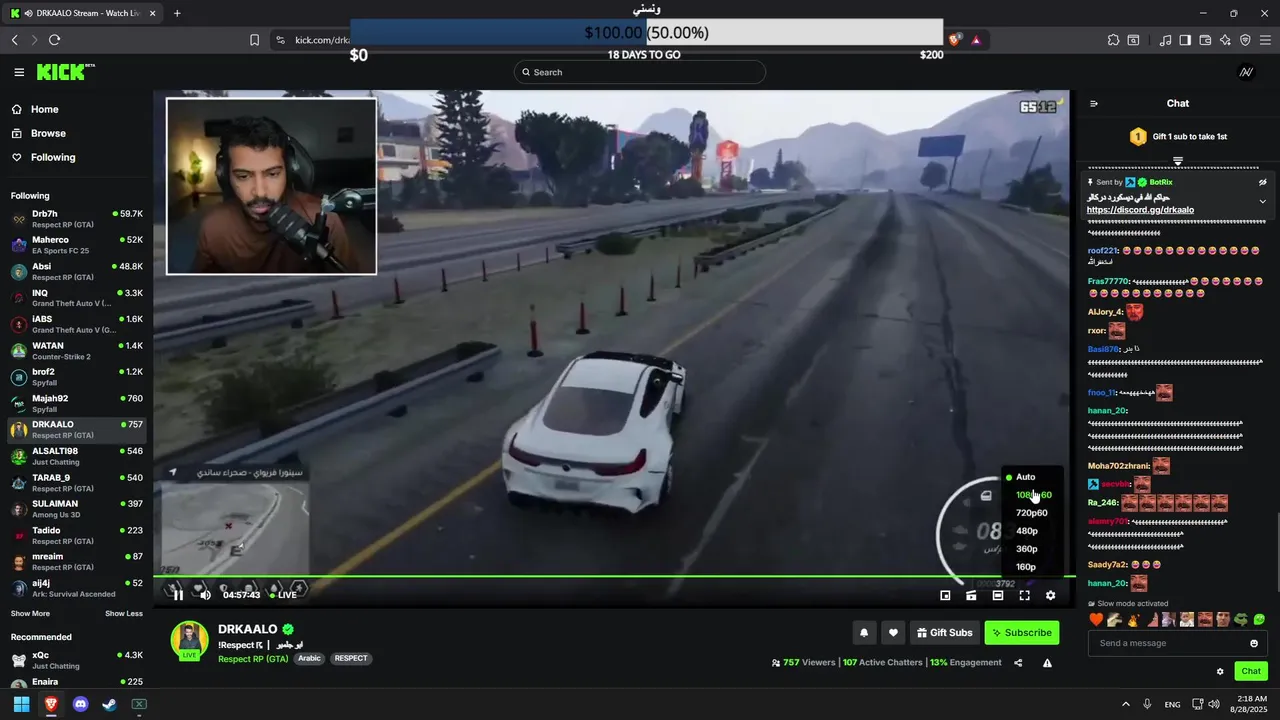Image resolution: width=1280 pixels, height=720 pixels.
Task: Expand the pinned BotRix message chevron
Action: point(1262,201)
